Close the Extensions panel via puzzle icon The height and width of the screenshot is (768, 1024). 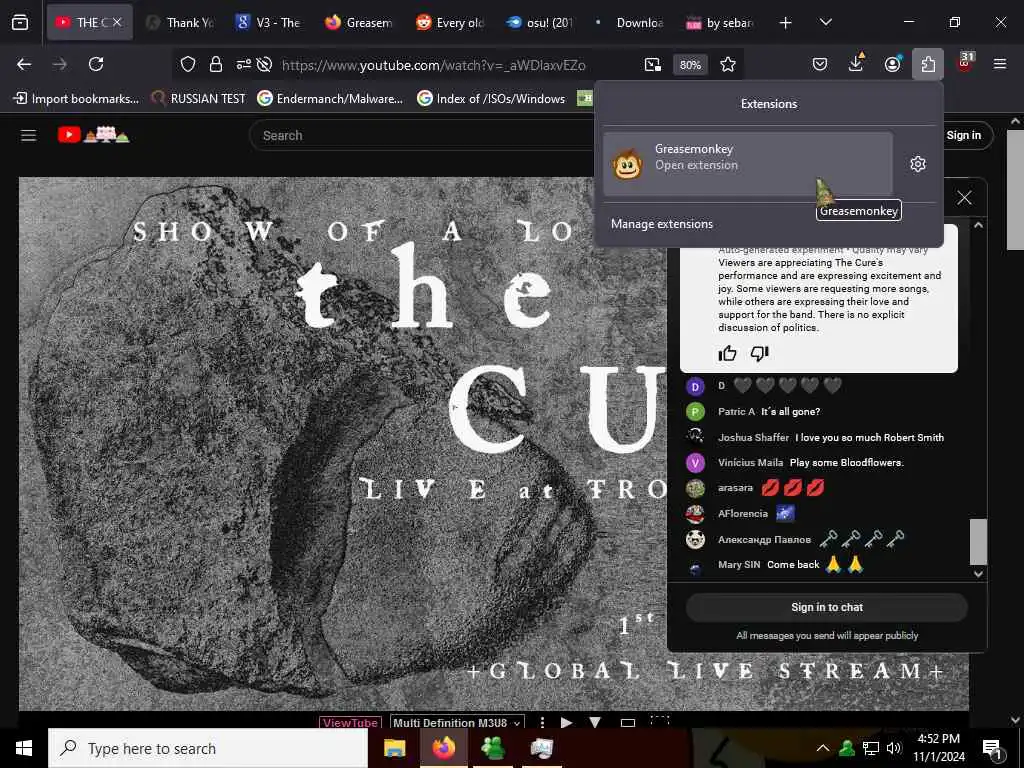(x=928, y=64)
